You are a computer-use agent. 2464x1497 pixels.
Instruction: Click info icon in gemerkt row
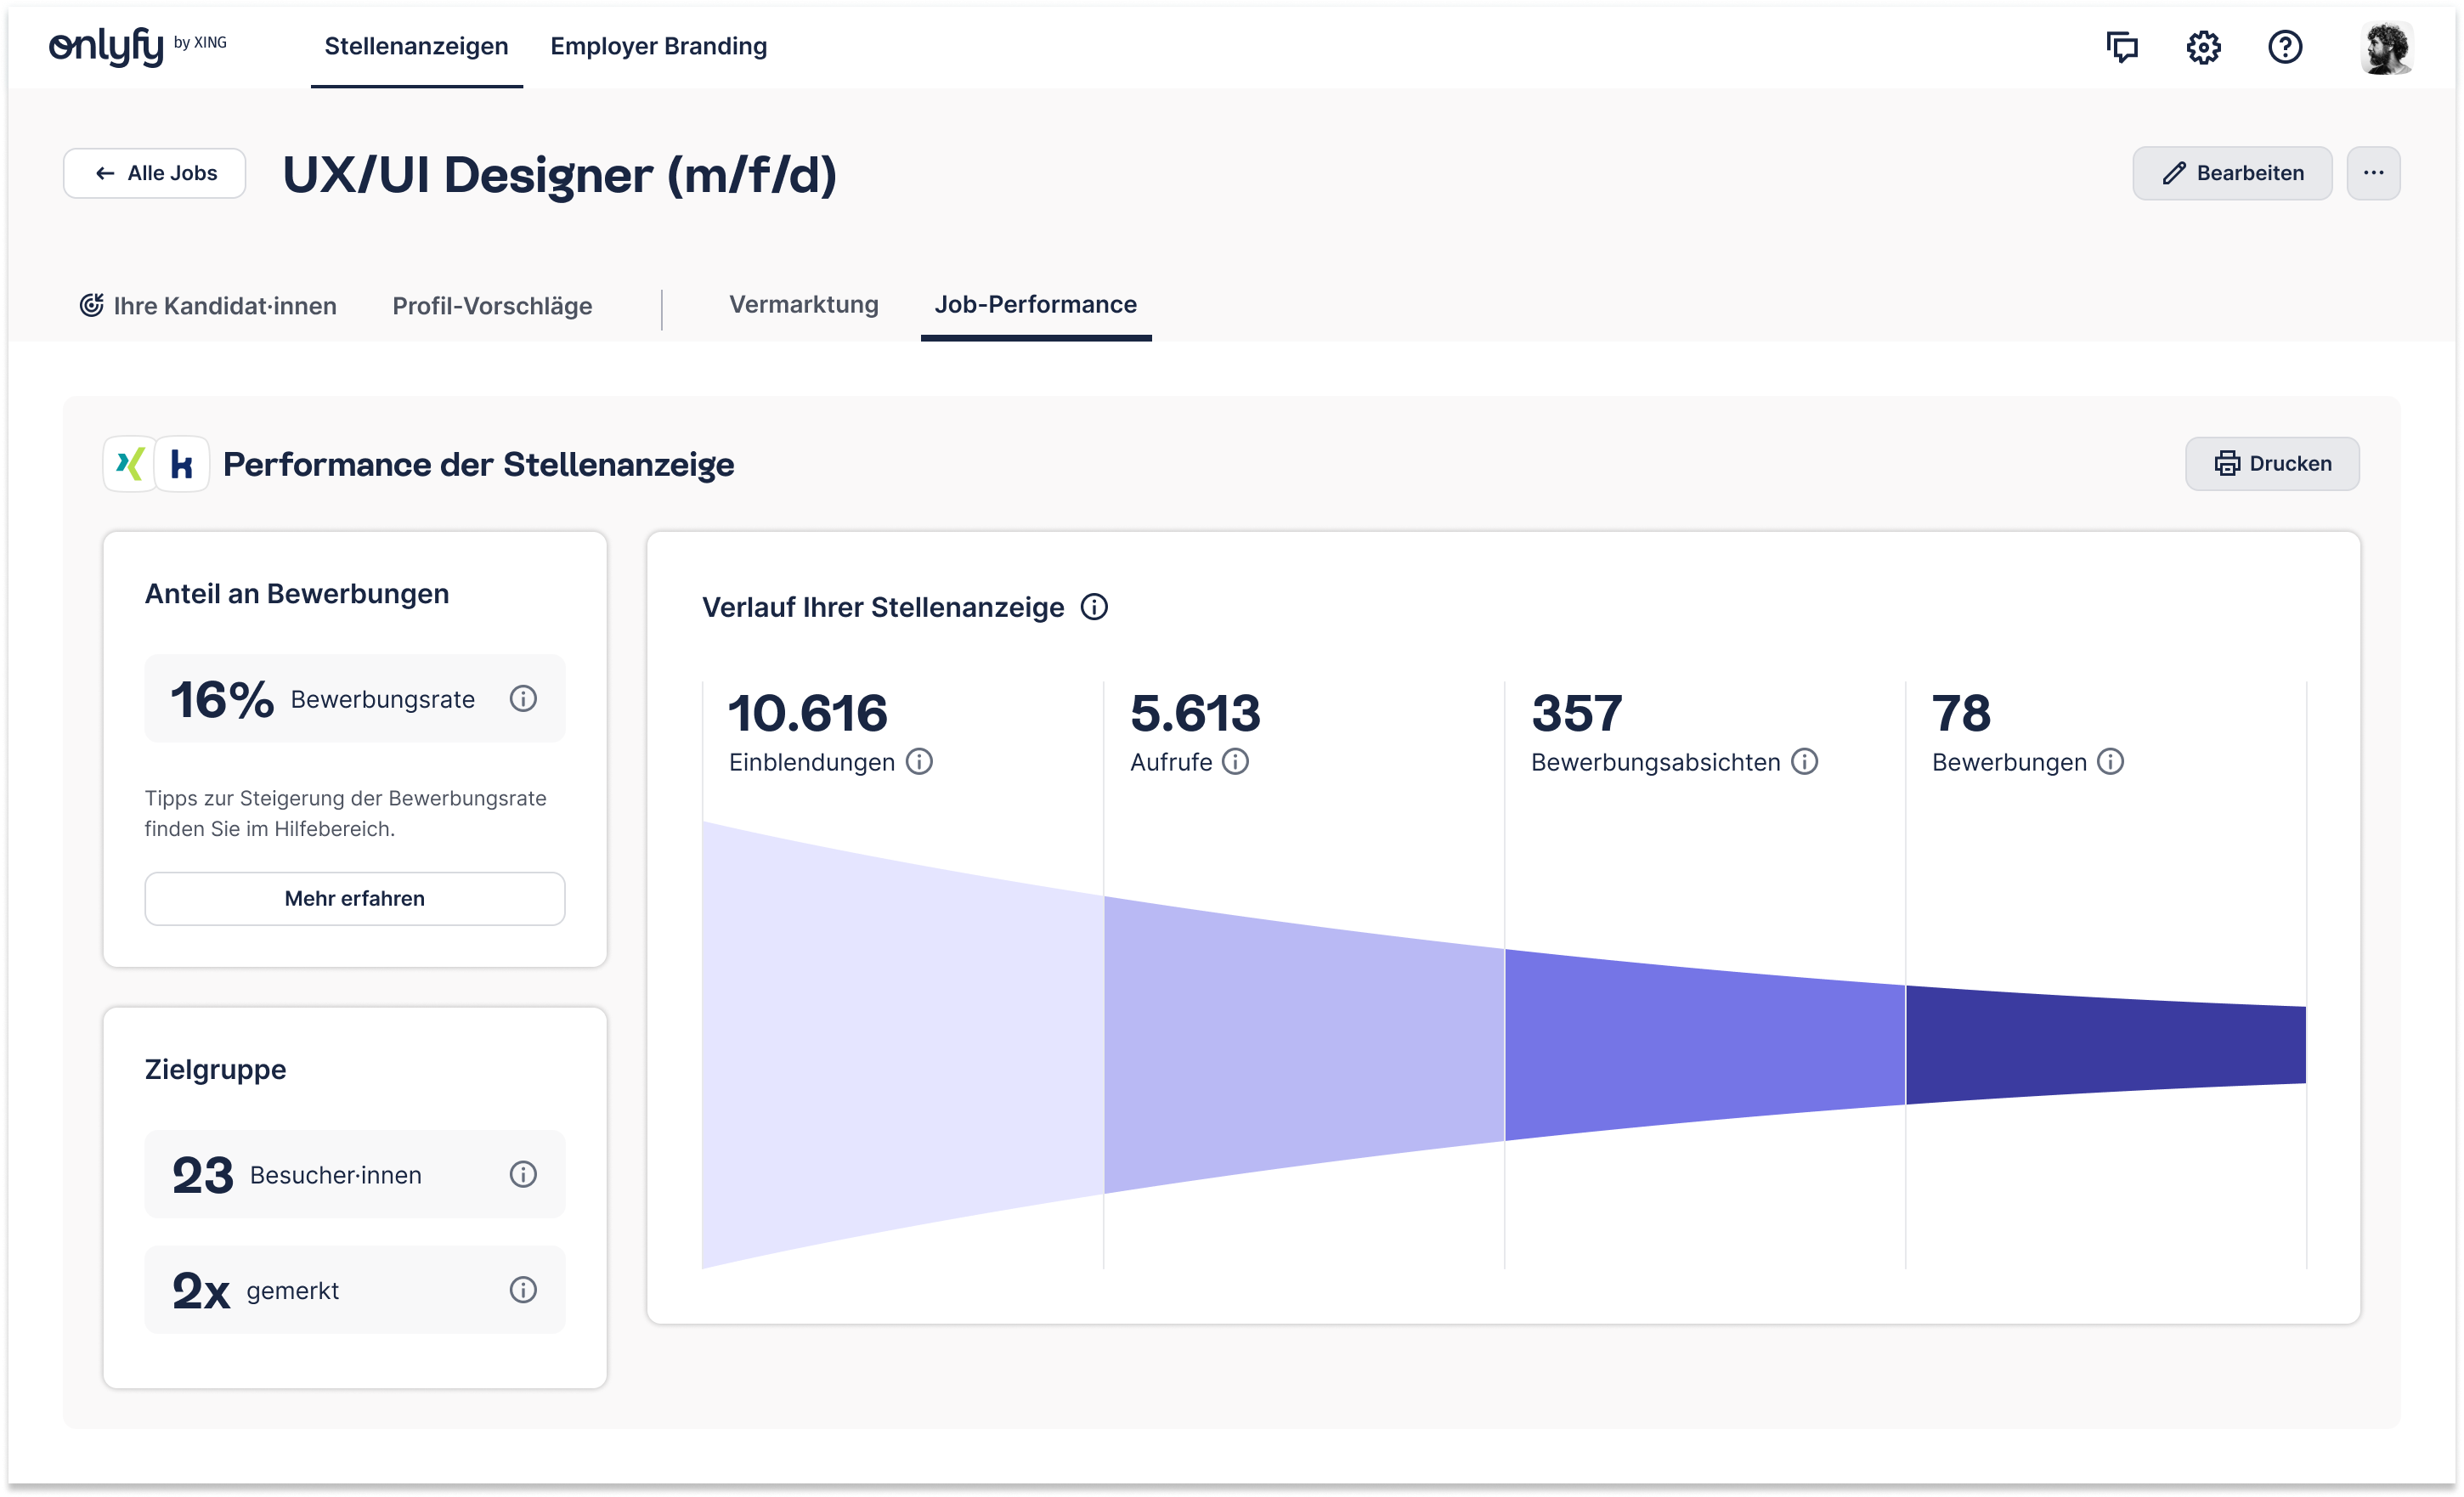(x=523, y=1290)
